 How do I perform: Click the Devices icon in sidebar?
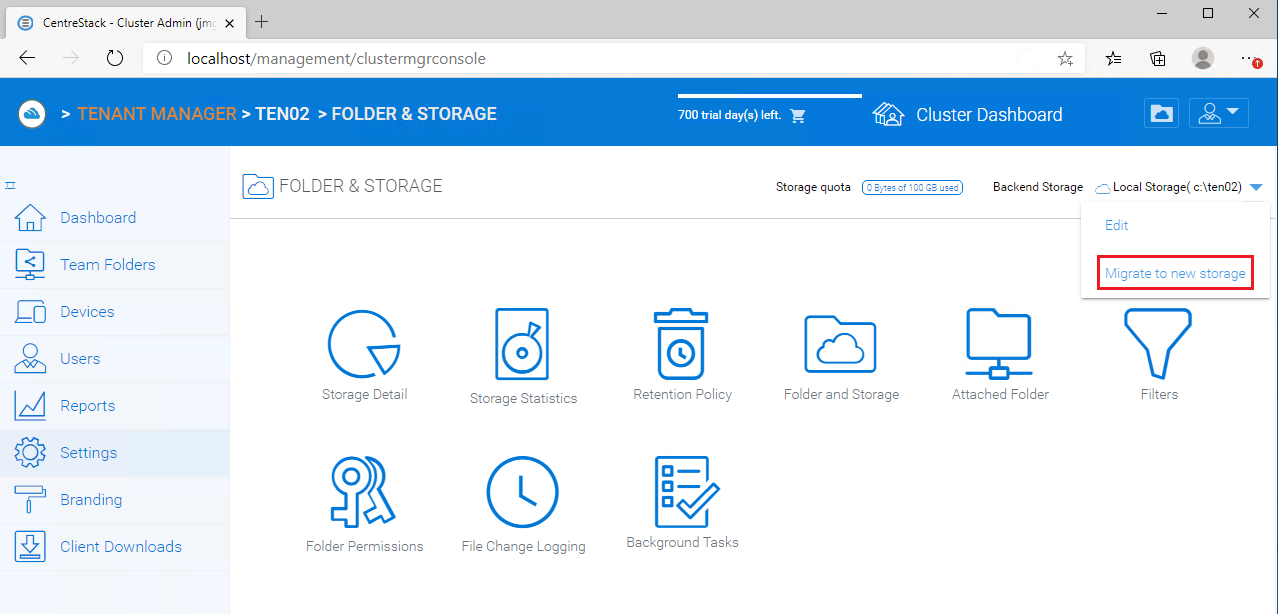[31, 311]
